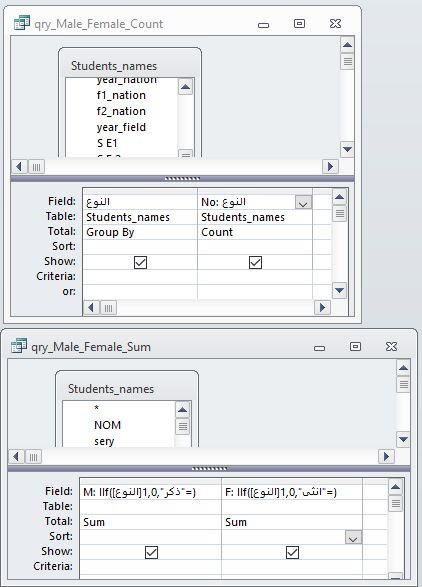The height and width of the screenshot is (587, 422).
Task: Click left arrow of Sum query table pane scrollbar
Action: pyautogui.click(x=16, y=456)
